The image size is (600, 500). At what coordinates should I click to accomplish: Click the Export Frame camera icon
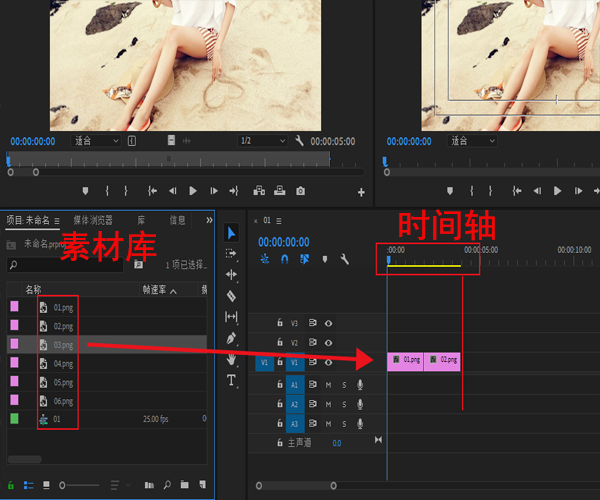tap(300, 191)
